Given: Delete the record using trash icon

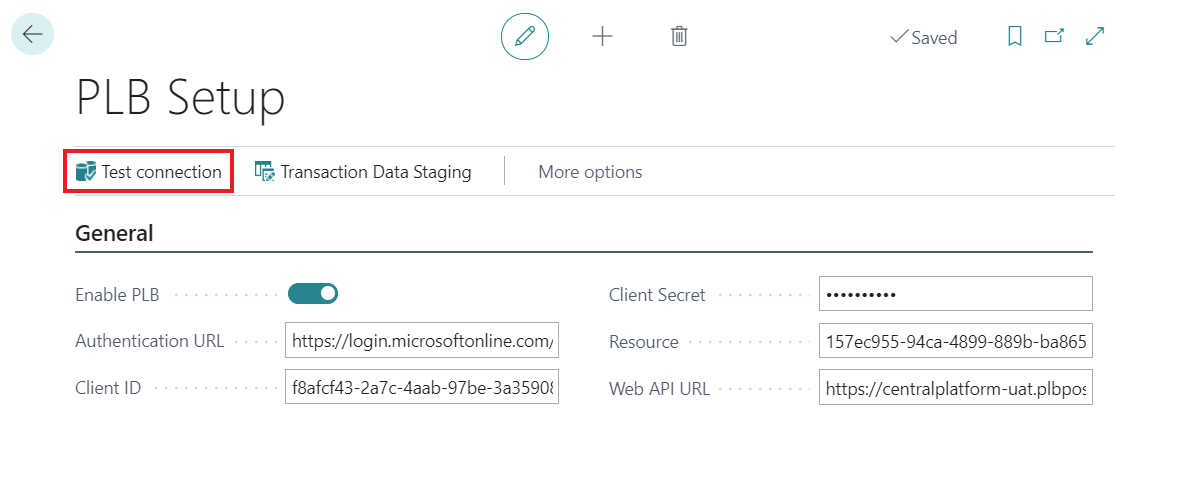Looking at the screenshot, I should point(679,37).
